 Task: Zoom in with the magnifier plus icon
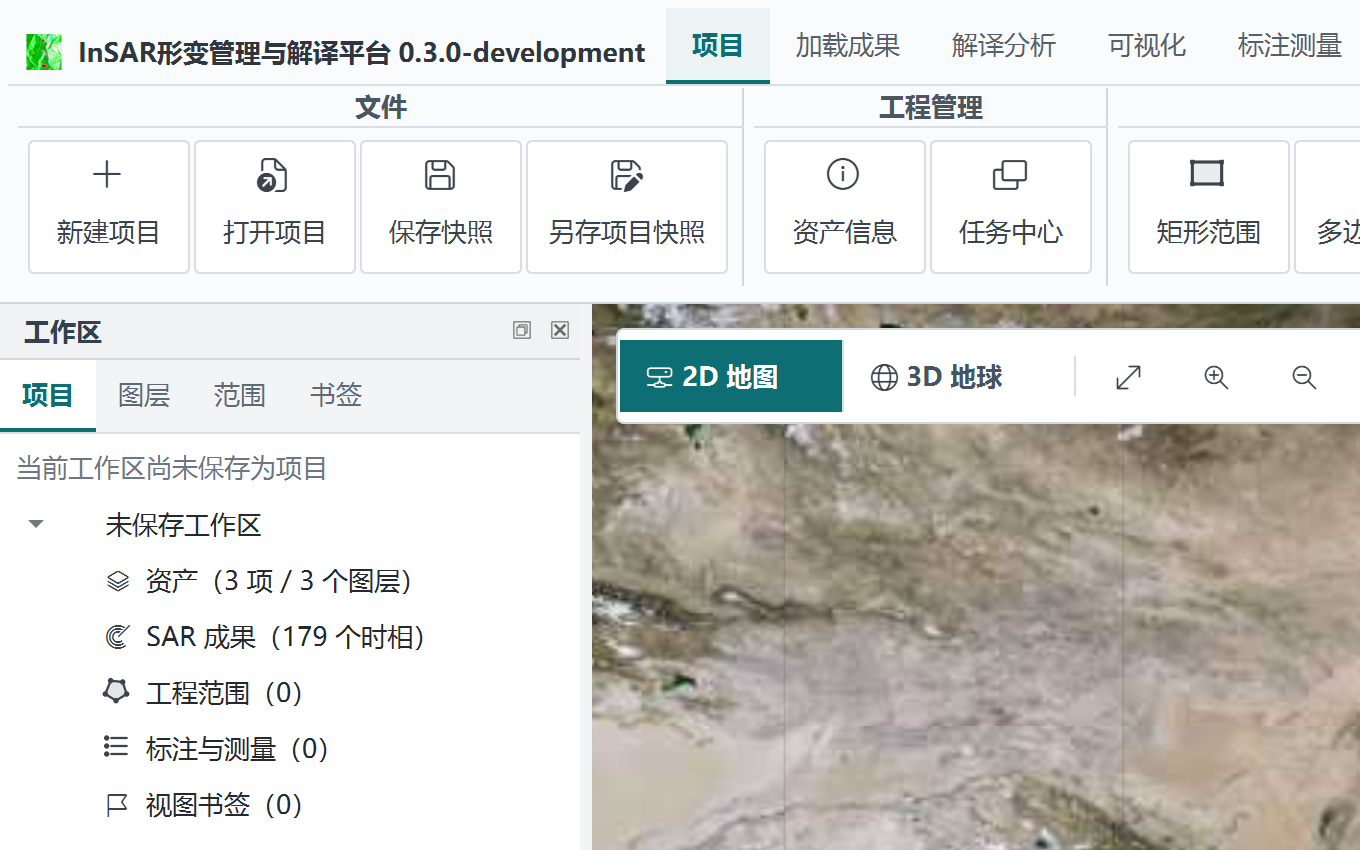[1216, 377]
